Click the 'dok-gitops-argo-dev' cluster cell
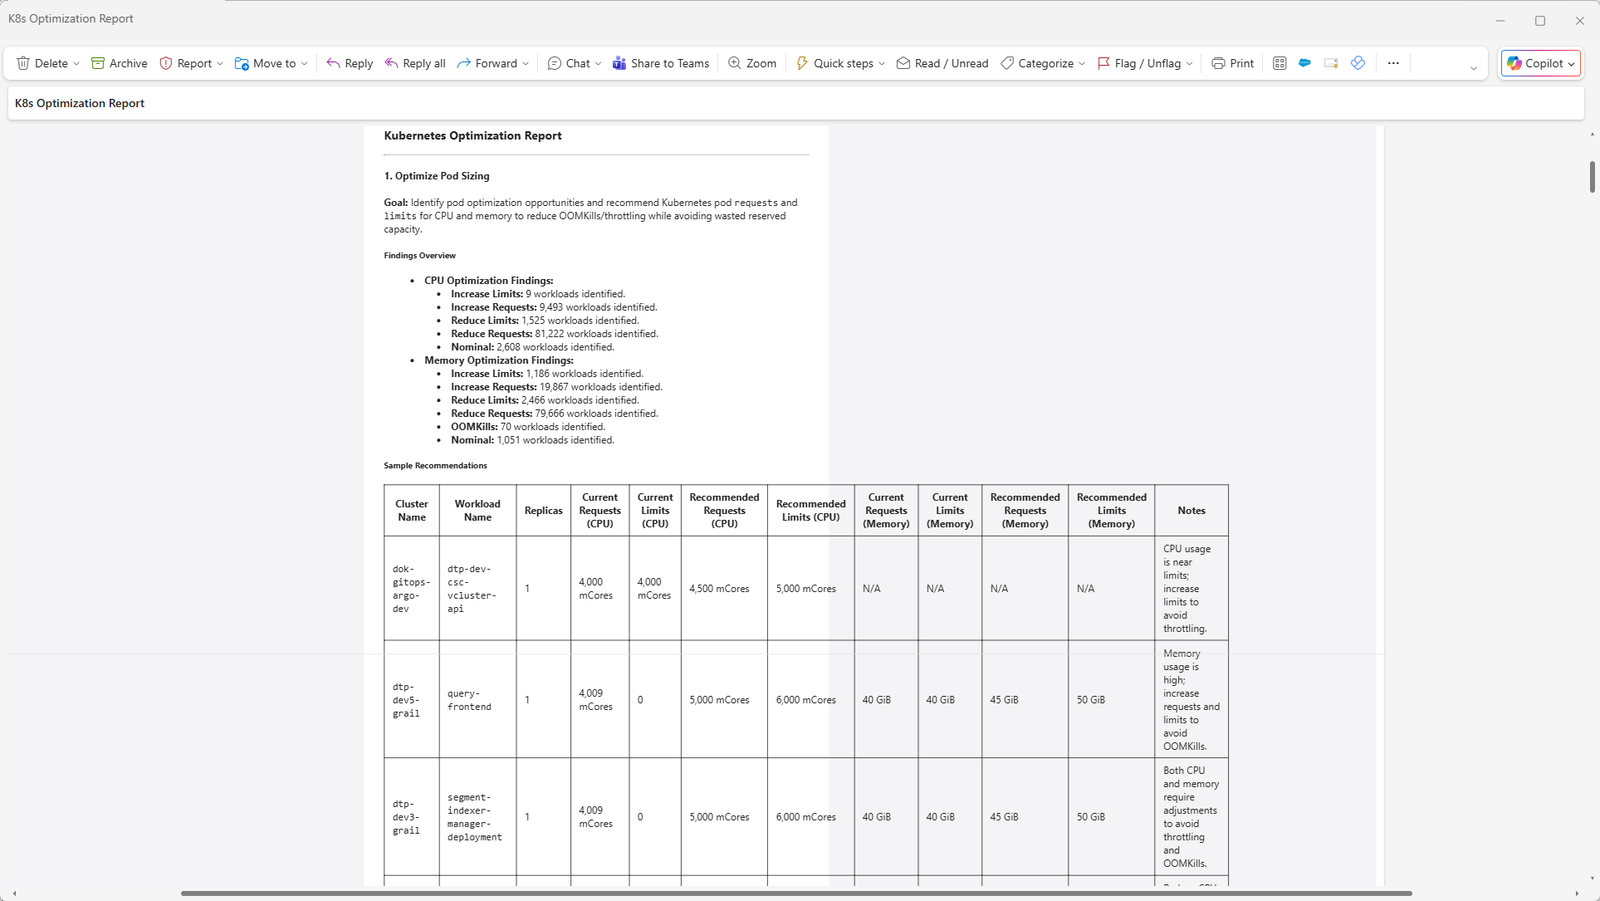 411,589
